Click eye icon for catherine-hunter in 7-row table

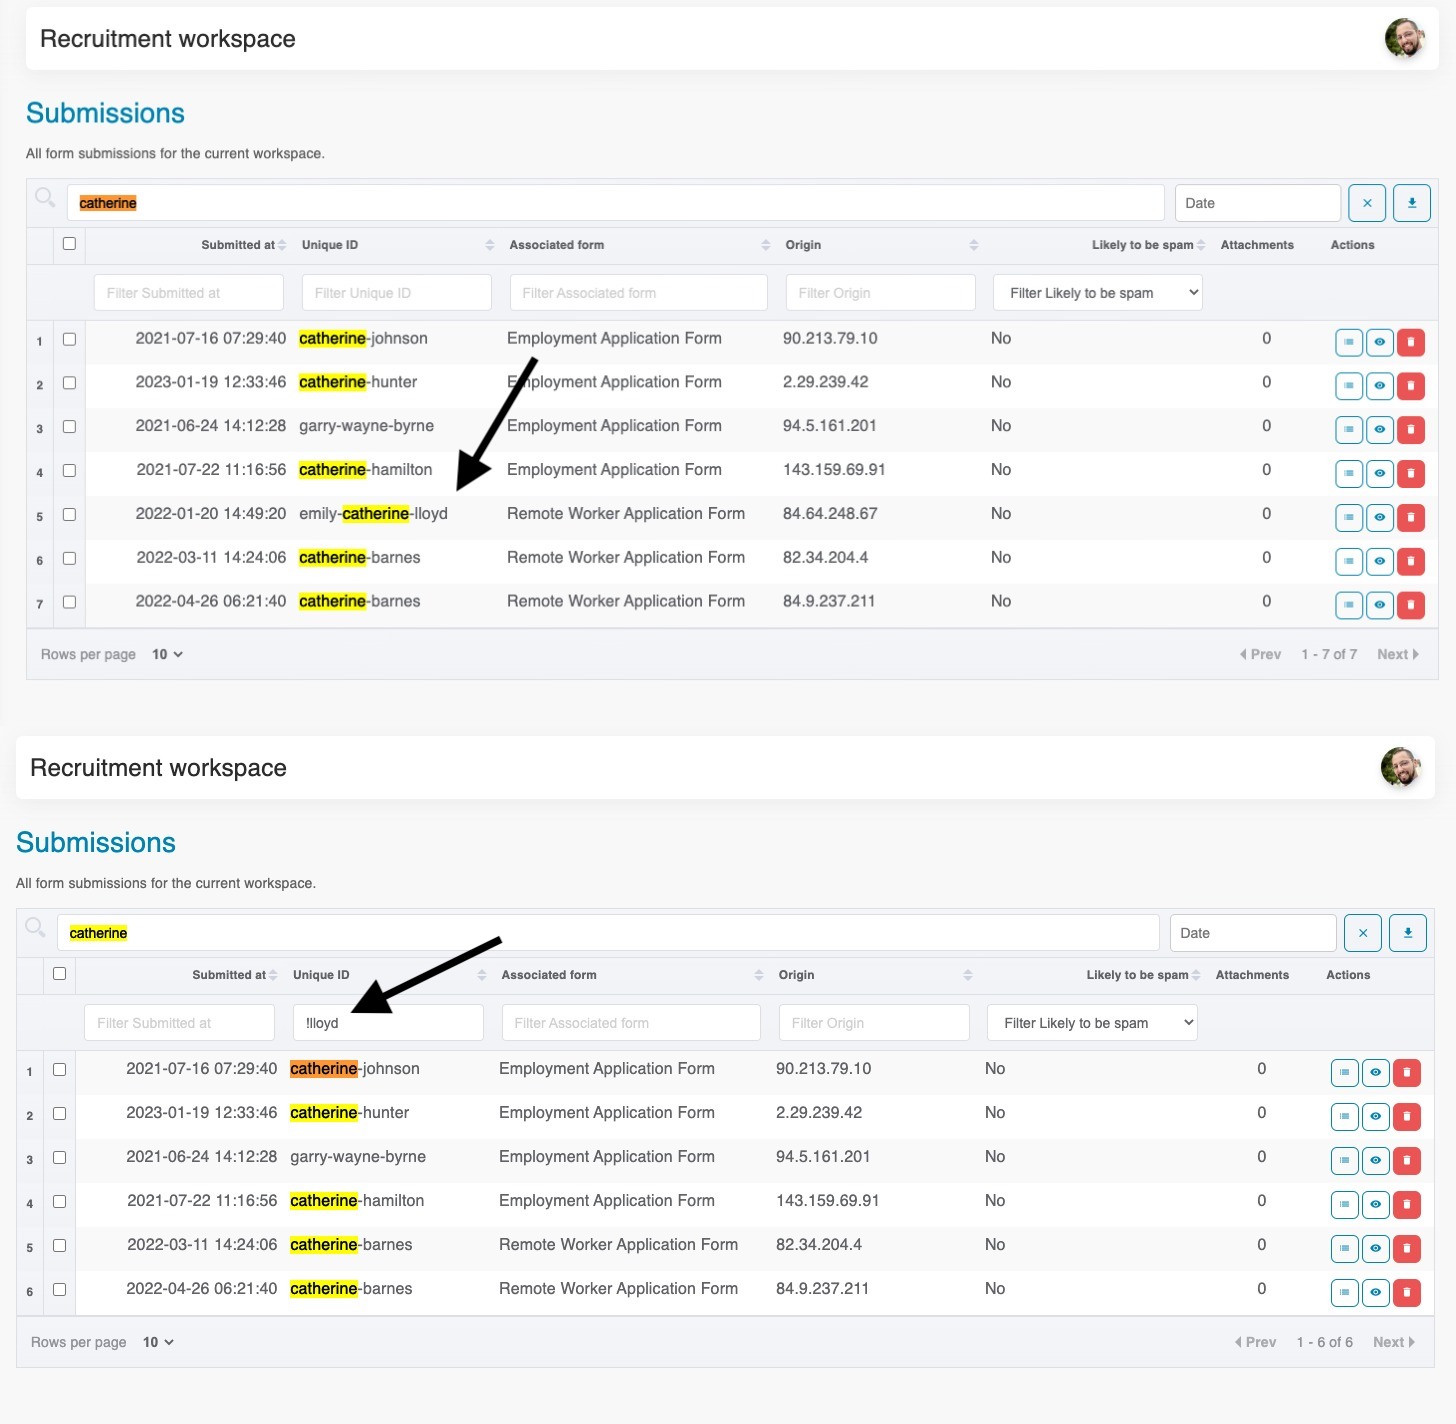click(x=1380, y=386)
